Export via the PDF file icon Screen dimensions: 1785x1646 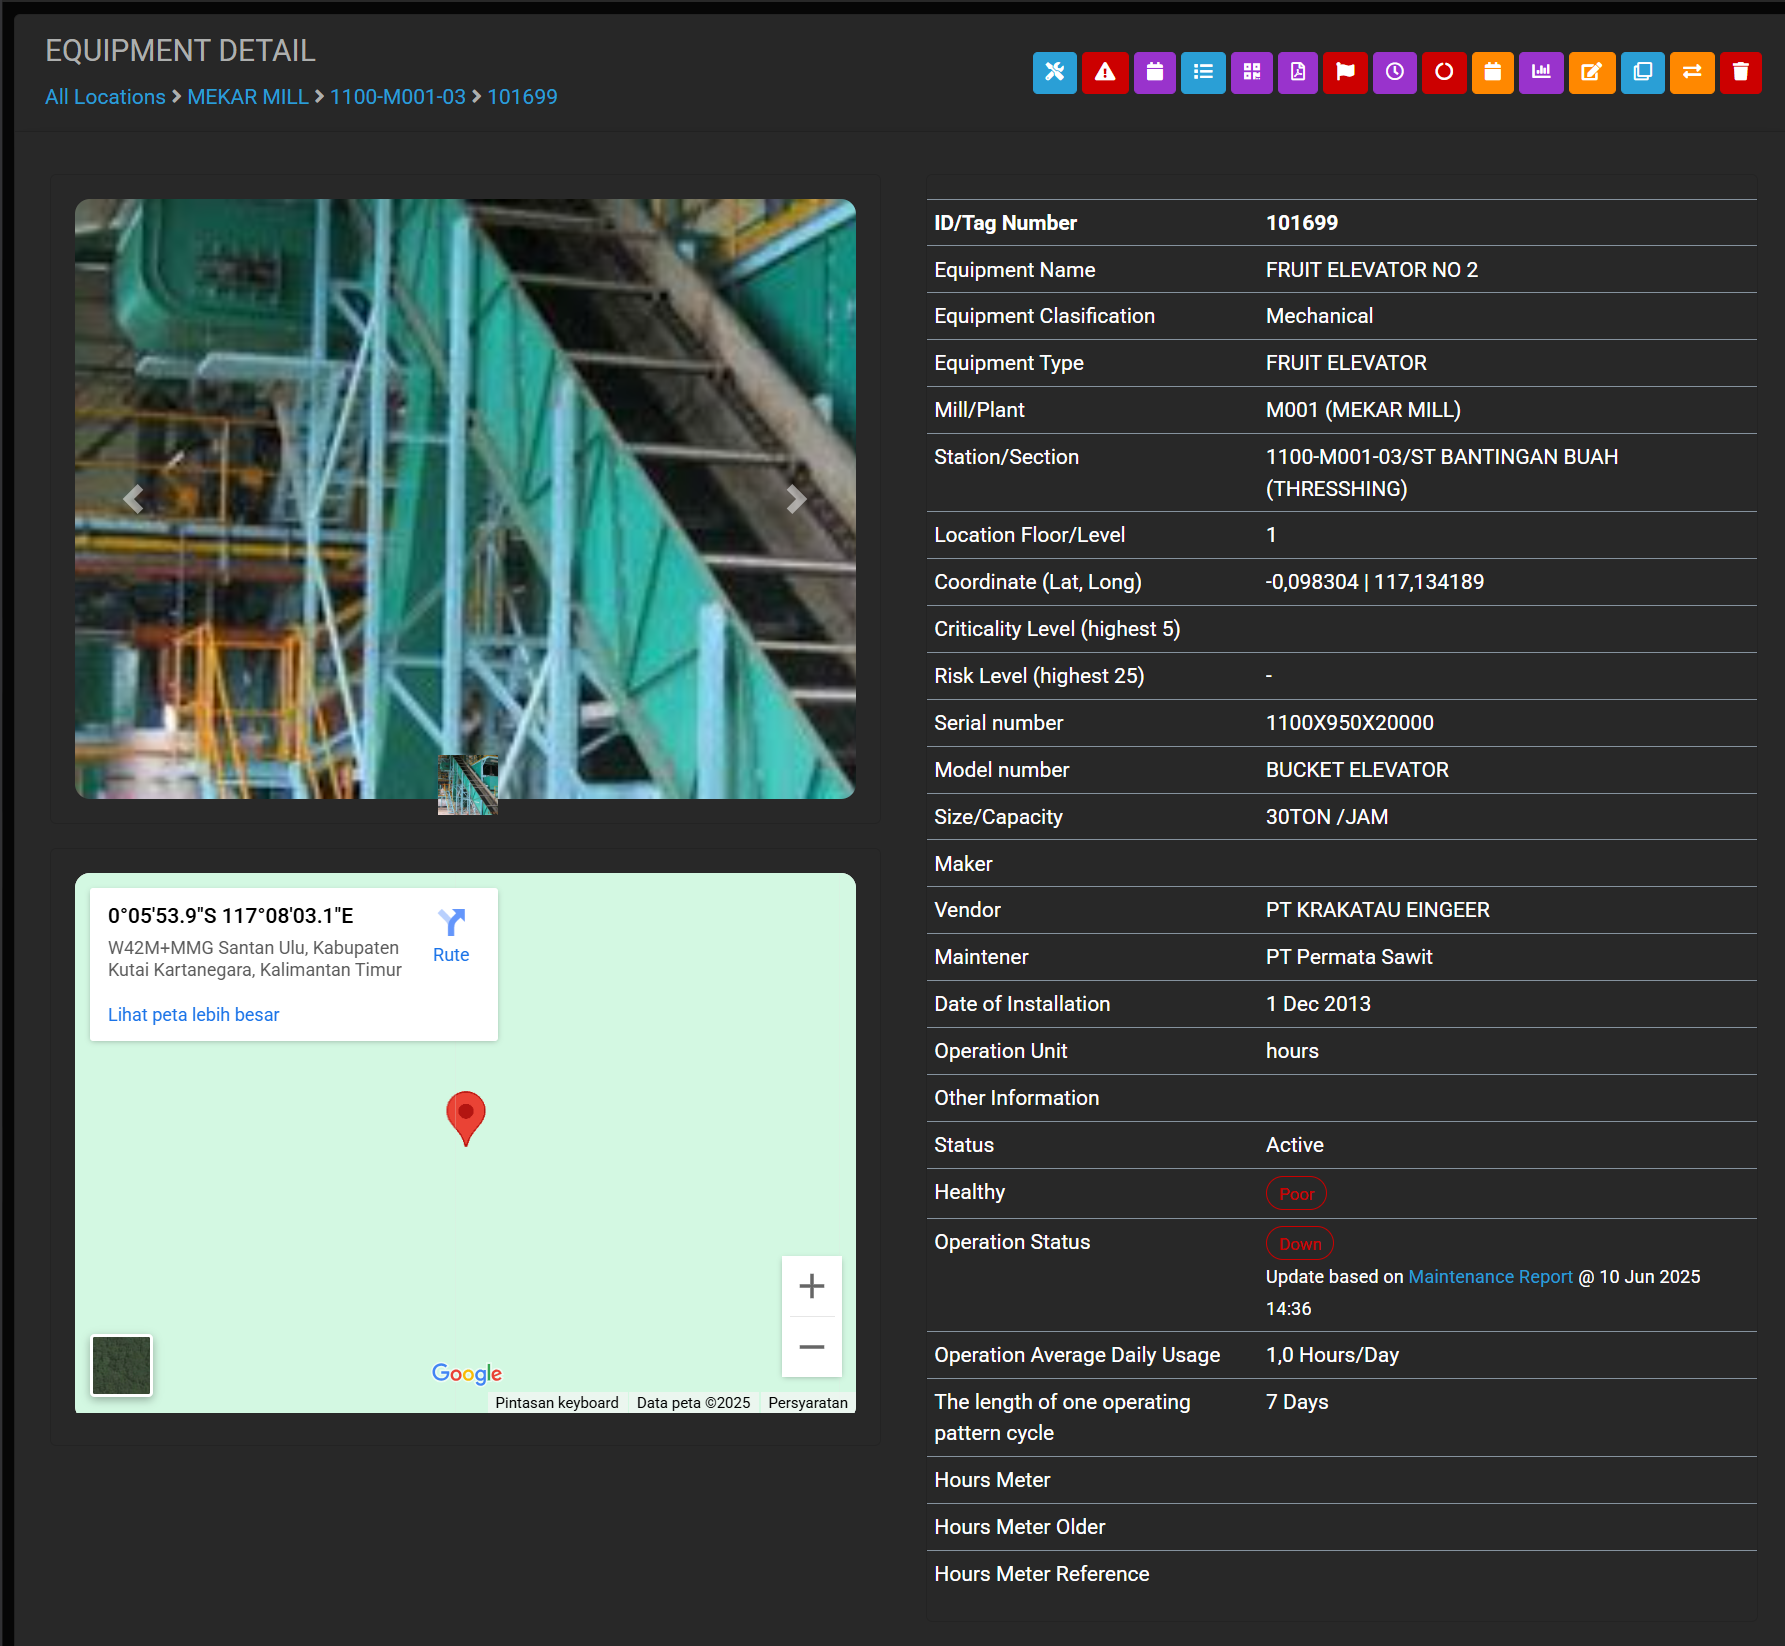click(1297, 72)
